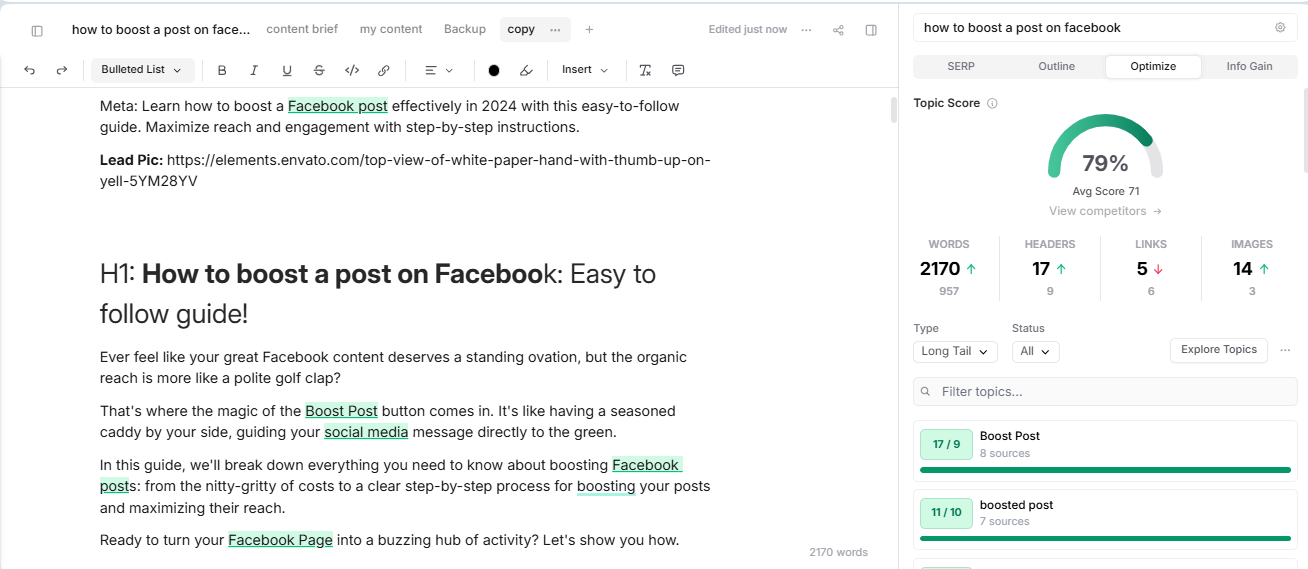Click the Links count 5 stat

click(1150, 269)
